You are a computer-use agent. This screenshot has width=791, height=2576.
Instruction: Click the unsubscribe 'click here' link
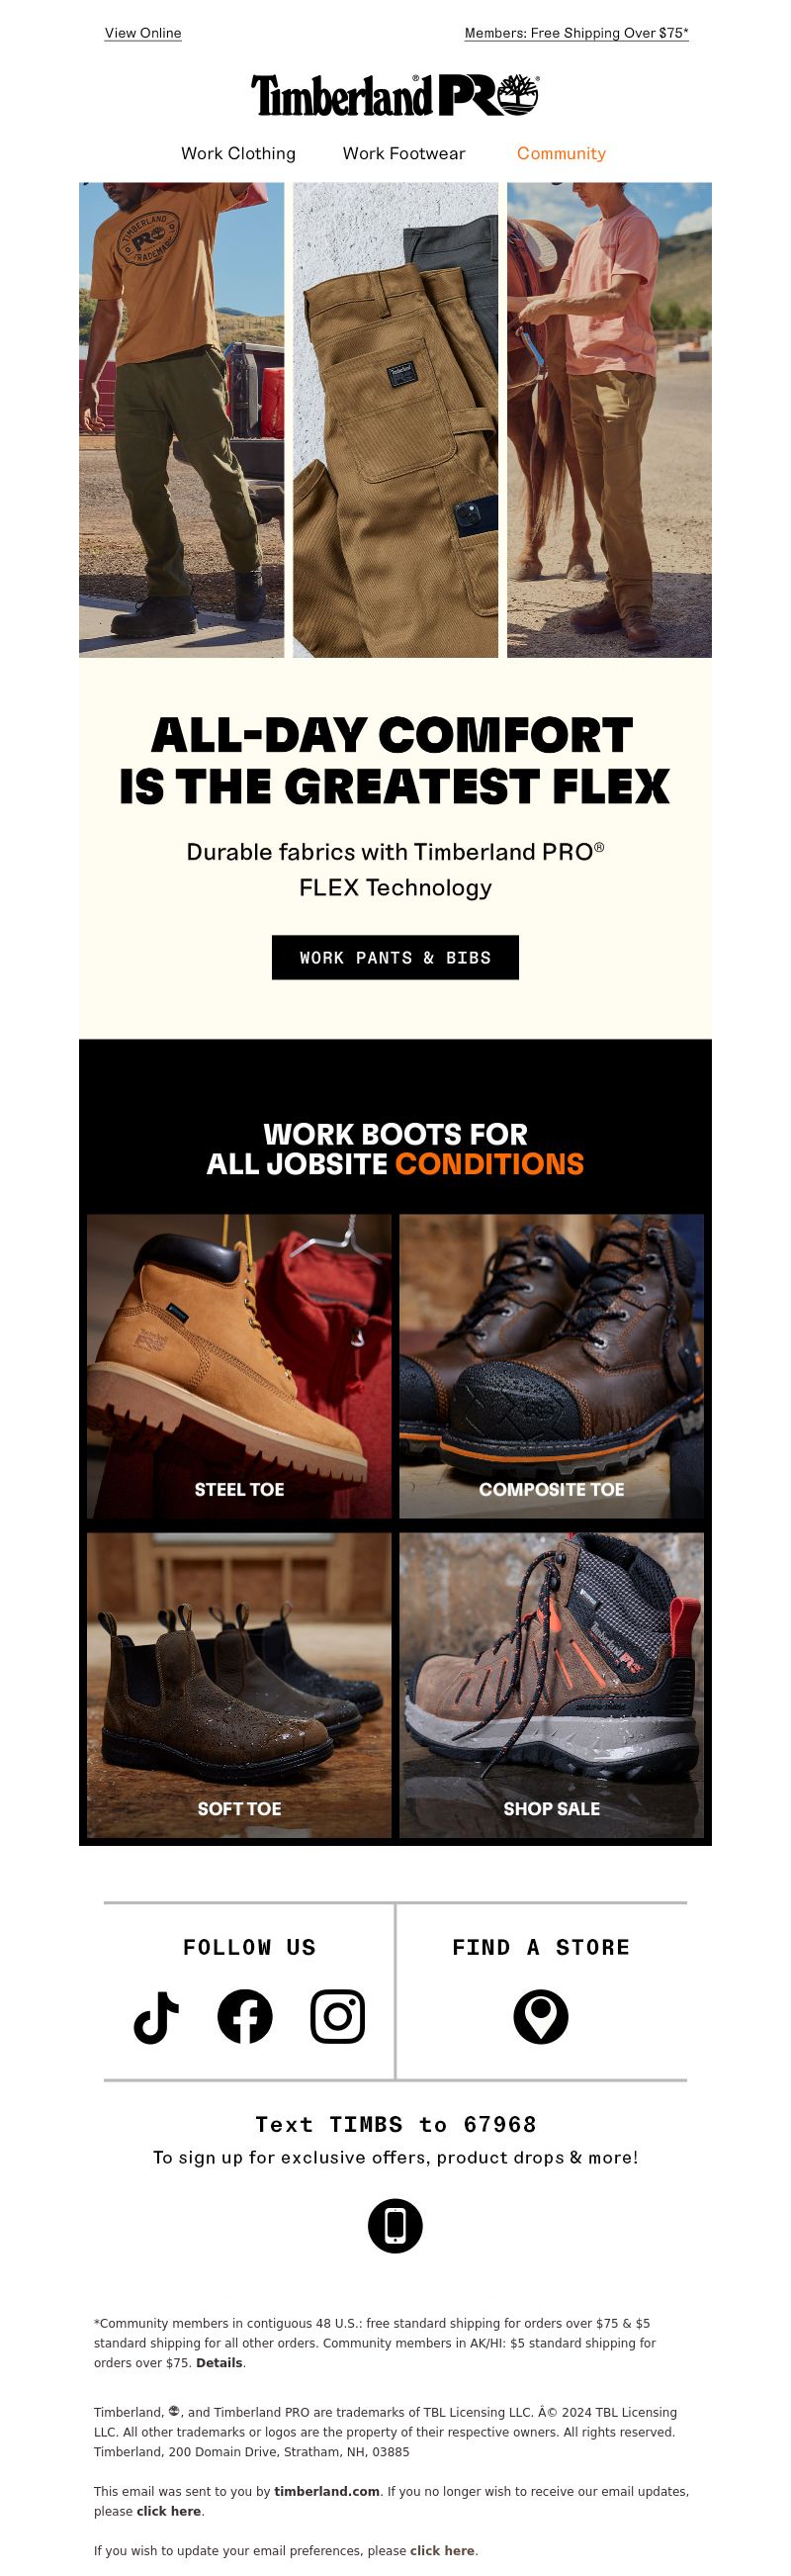pyautogui.click(x=169, y=2511)
